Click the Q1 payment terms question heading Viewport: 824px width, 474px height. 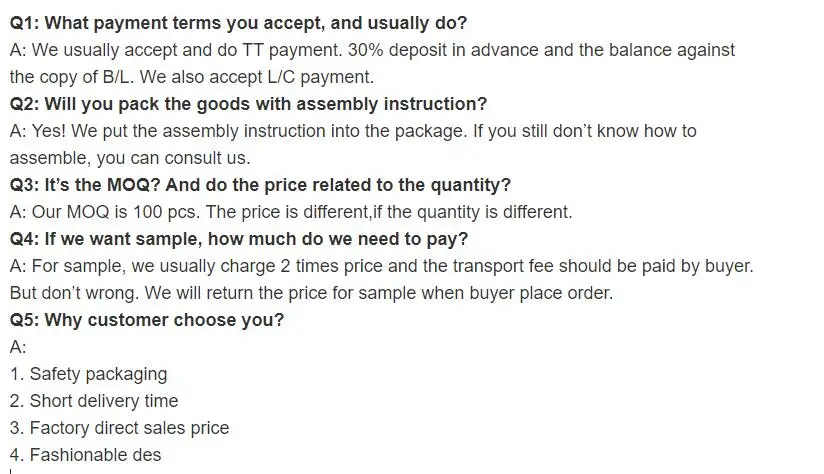(238, 22)
